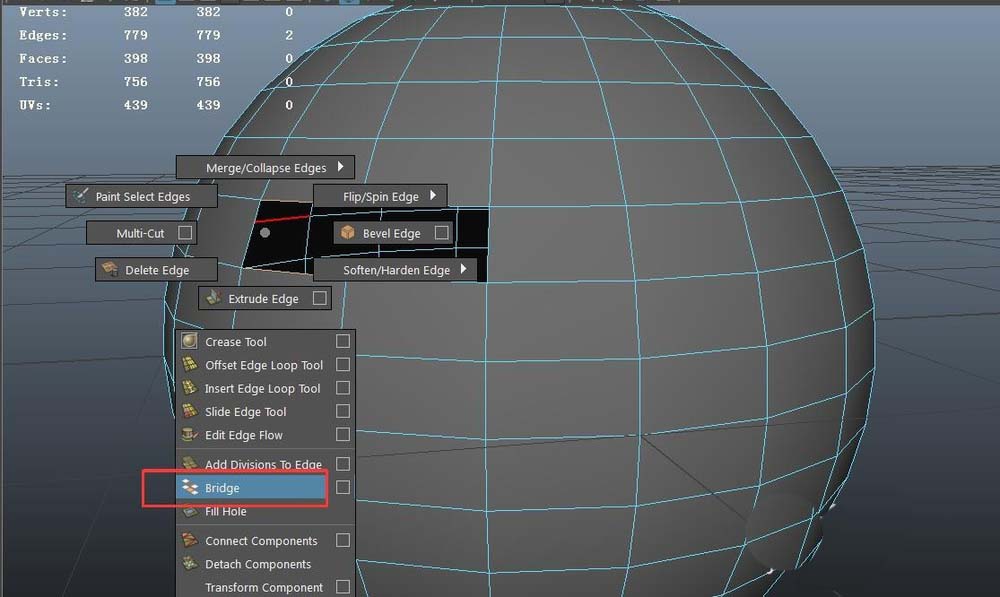Click the Crease Tool icon

(x=189, y=341)
